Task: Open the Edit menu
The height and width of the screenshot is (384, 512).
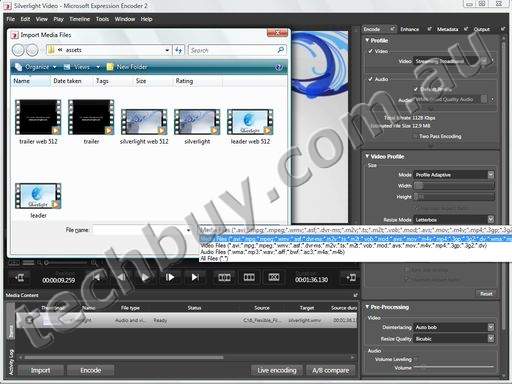Action: point(25,19)
